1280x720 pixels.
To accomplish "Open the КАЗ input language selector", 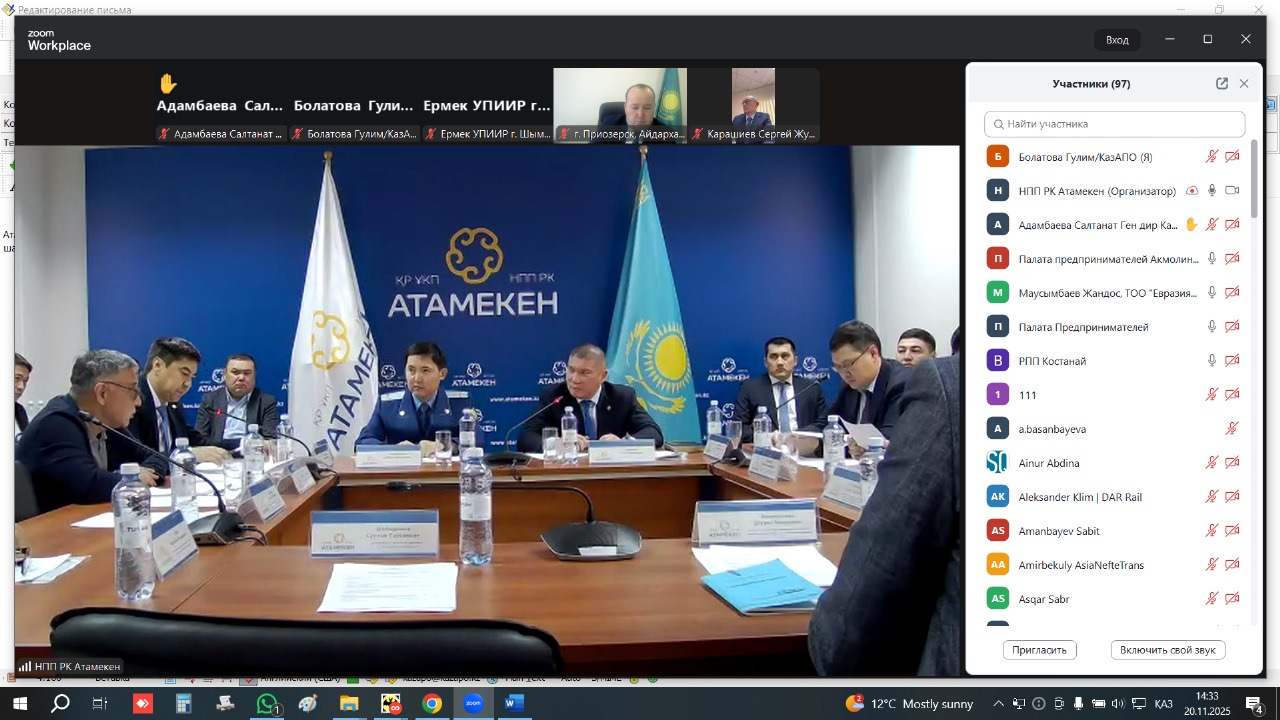I will click(x=1164, y=704).
